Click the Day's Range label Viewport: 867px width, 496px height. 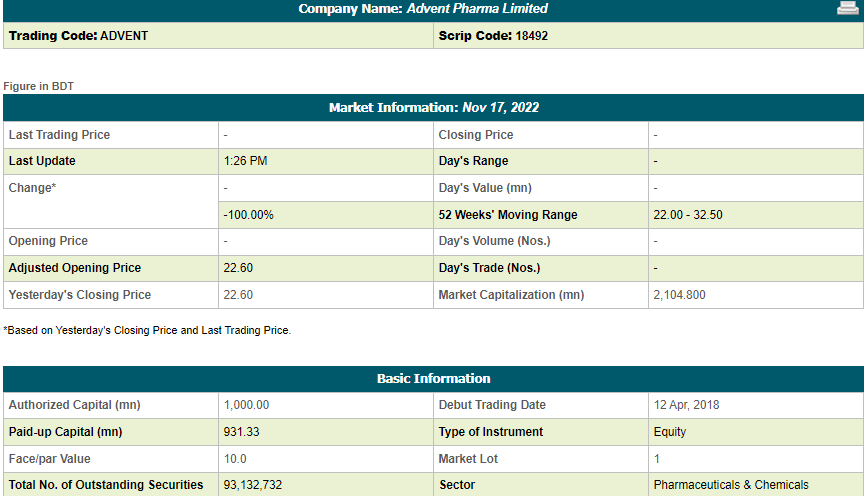pos(473,161)
